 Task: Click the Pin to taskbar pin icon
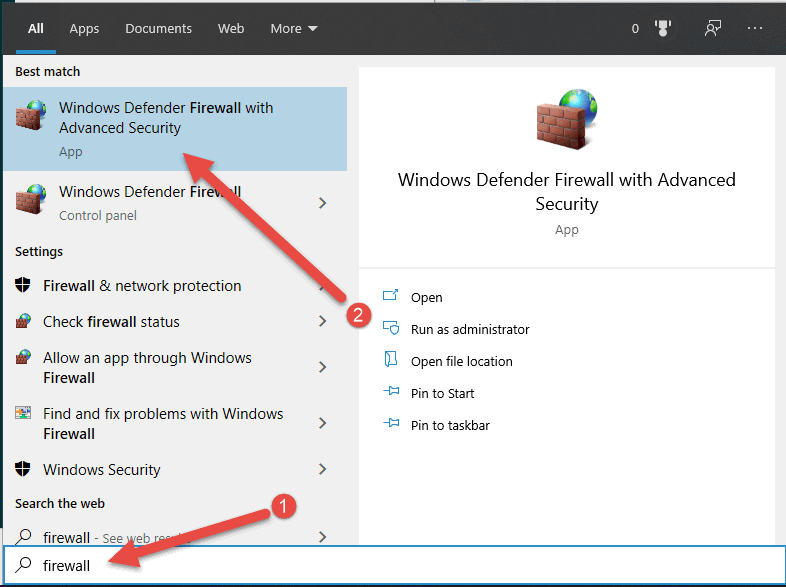click(x=391, y=423)
